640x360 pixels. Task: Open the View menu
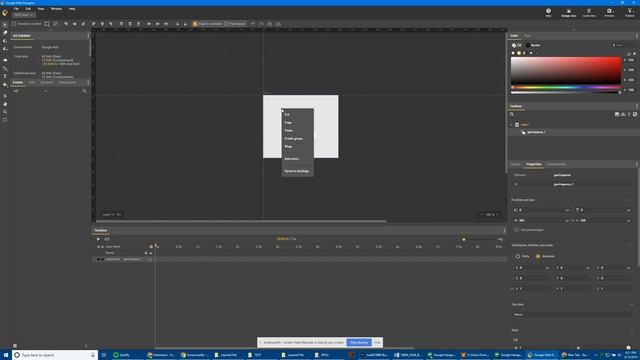pos(41,9)
